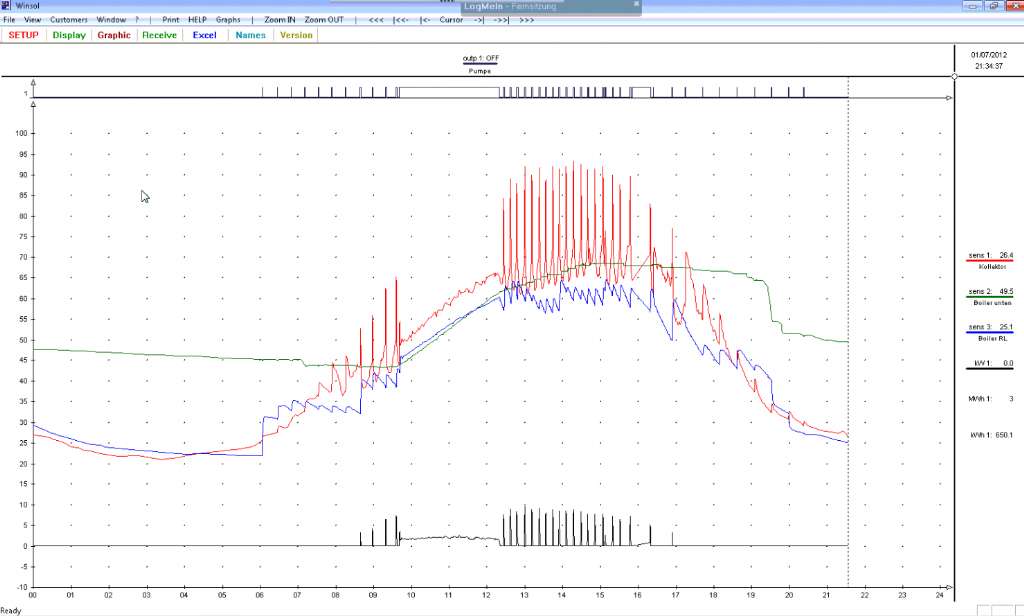Click the cursor handle circle atop the right divider
Screen dimensions: 1024x616
tap(955, 76)
